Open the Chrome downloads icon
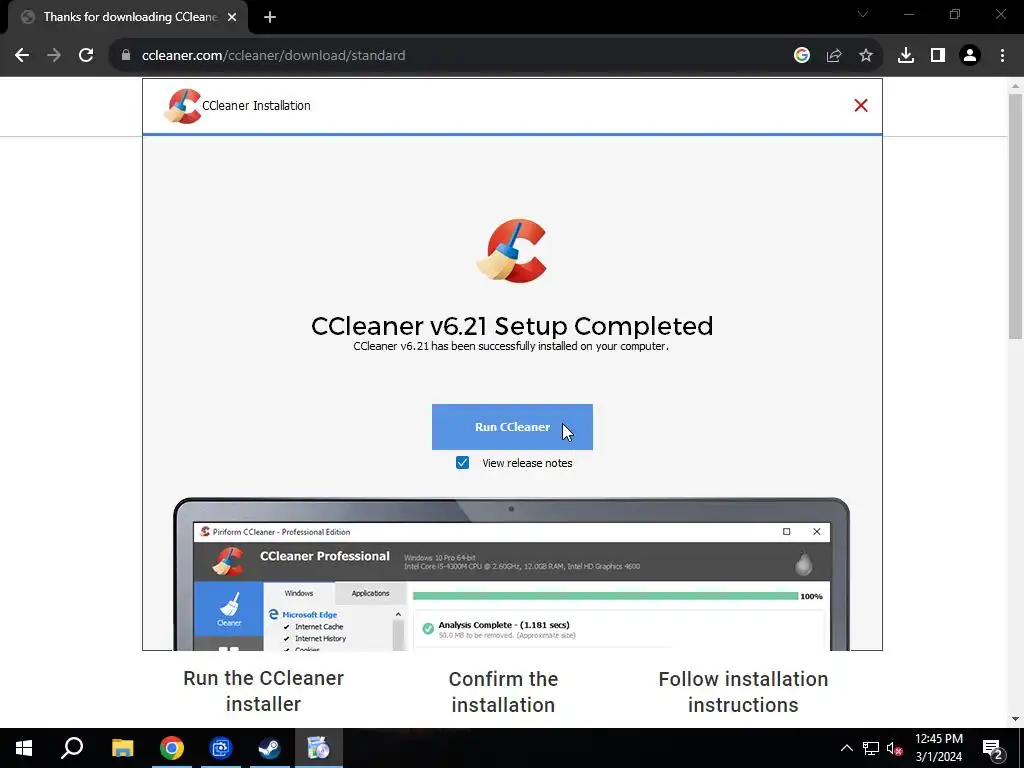 (906, 55)
